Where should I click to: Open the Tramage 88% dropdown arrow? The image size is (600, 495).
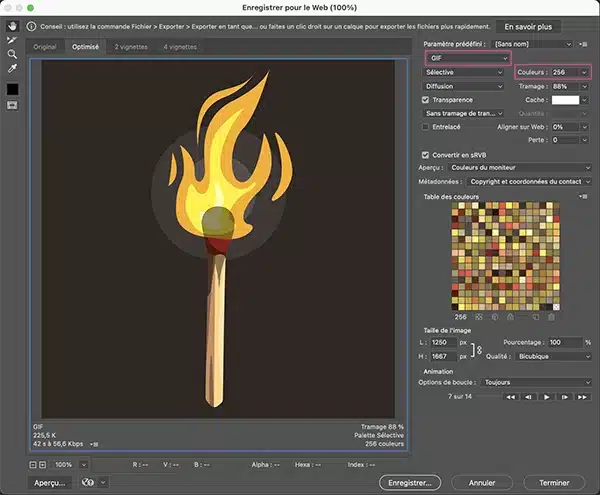coord(584,86)
